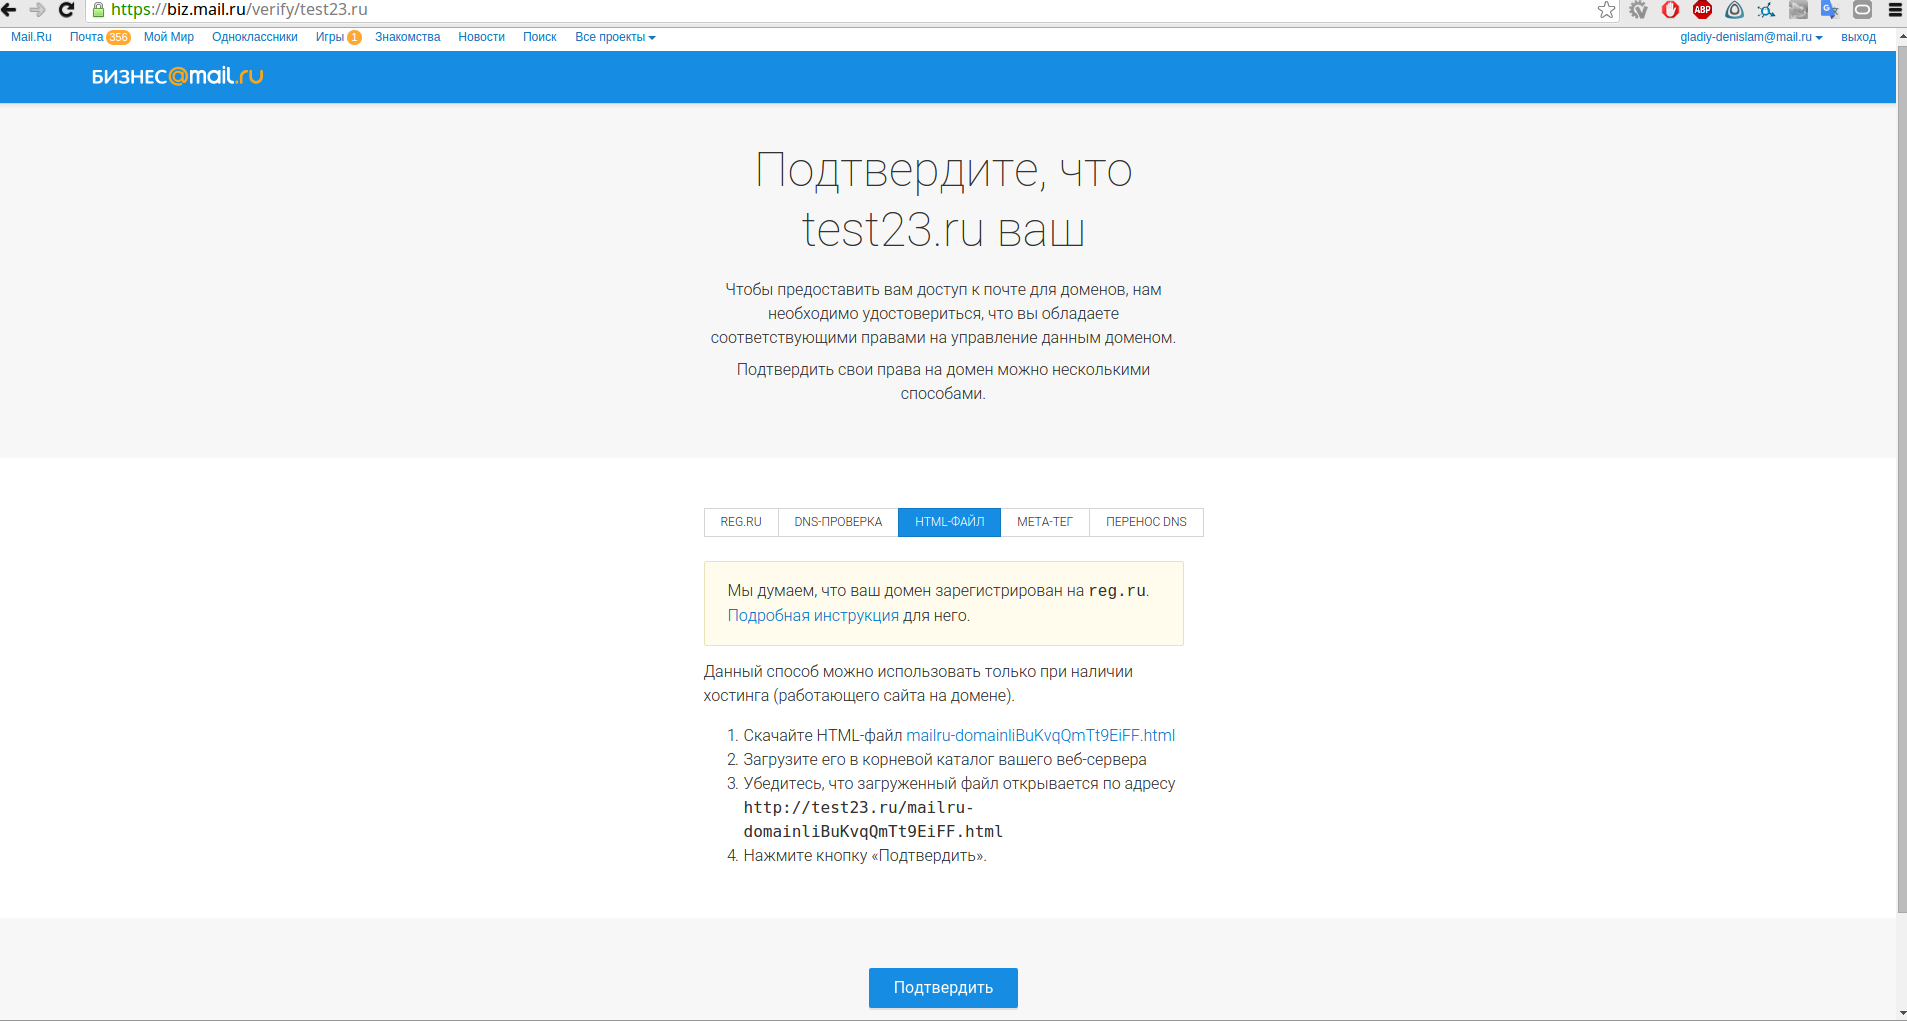Reload the page with the refresh icon

tap(67, 10)
